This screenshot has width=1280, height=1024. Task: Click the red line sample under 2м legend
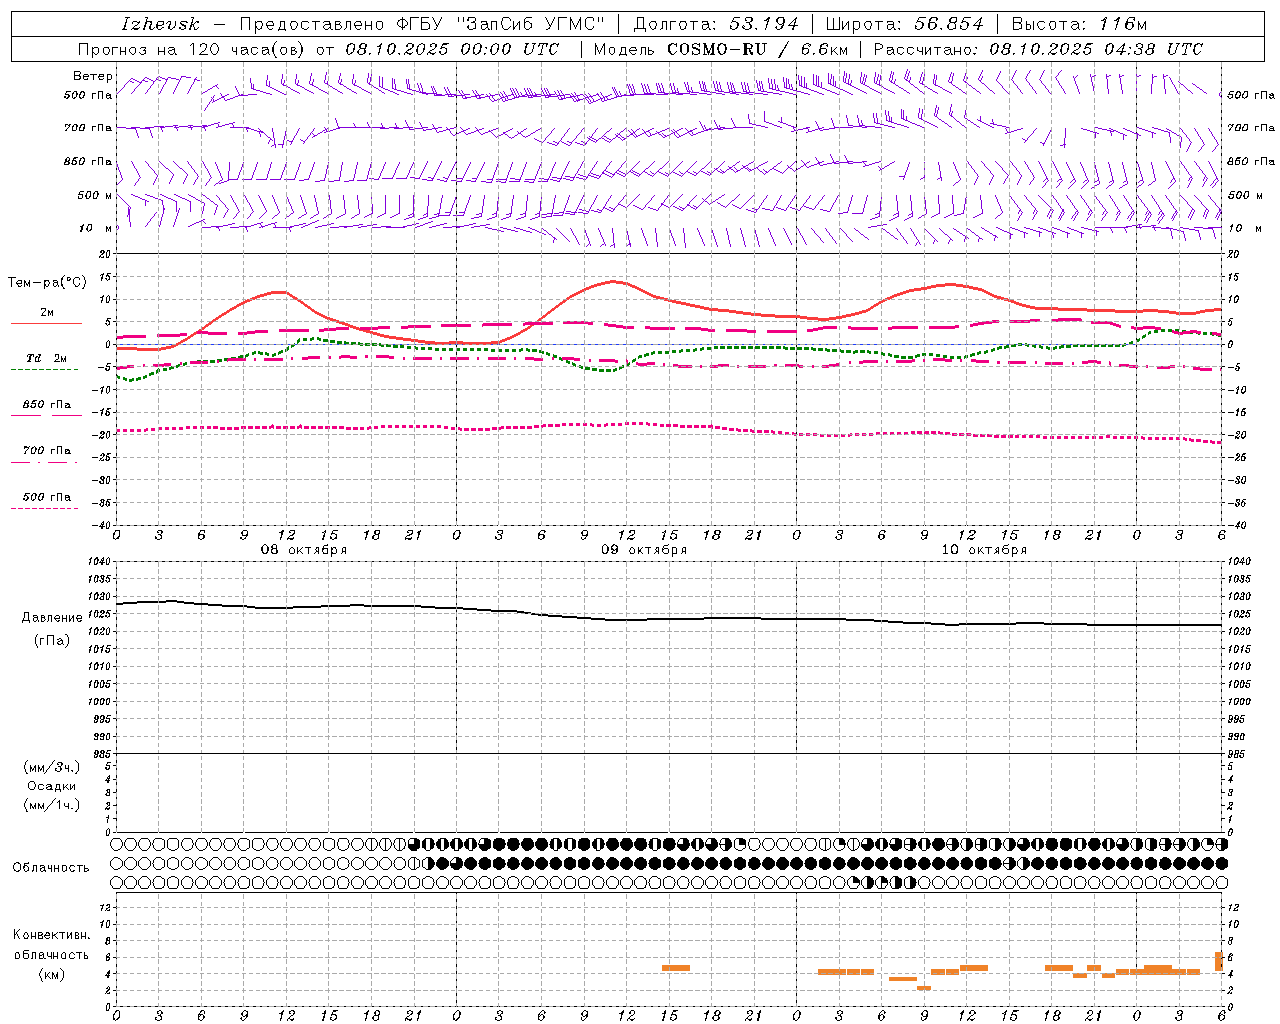coord(46,323)
